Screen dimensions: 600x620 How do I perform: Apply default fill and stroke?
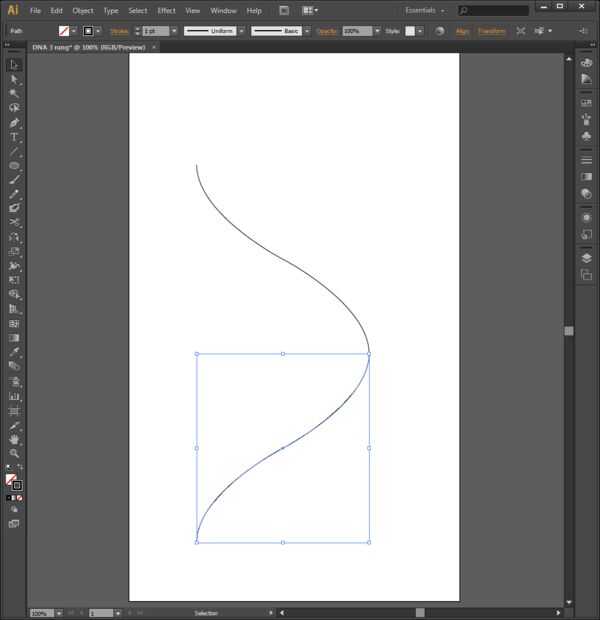tap(8, 467)
